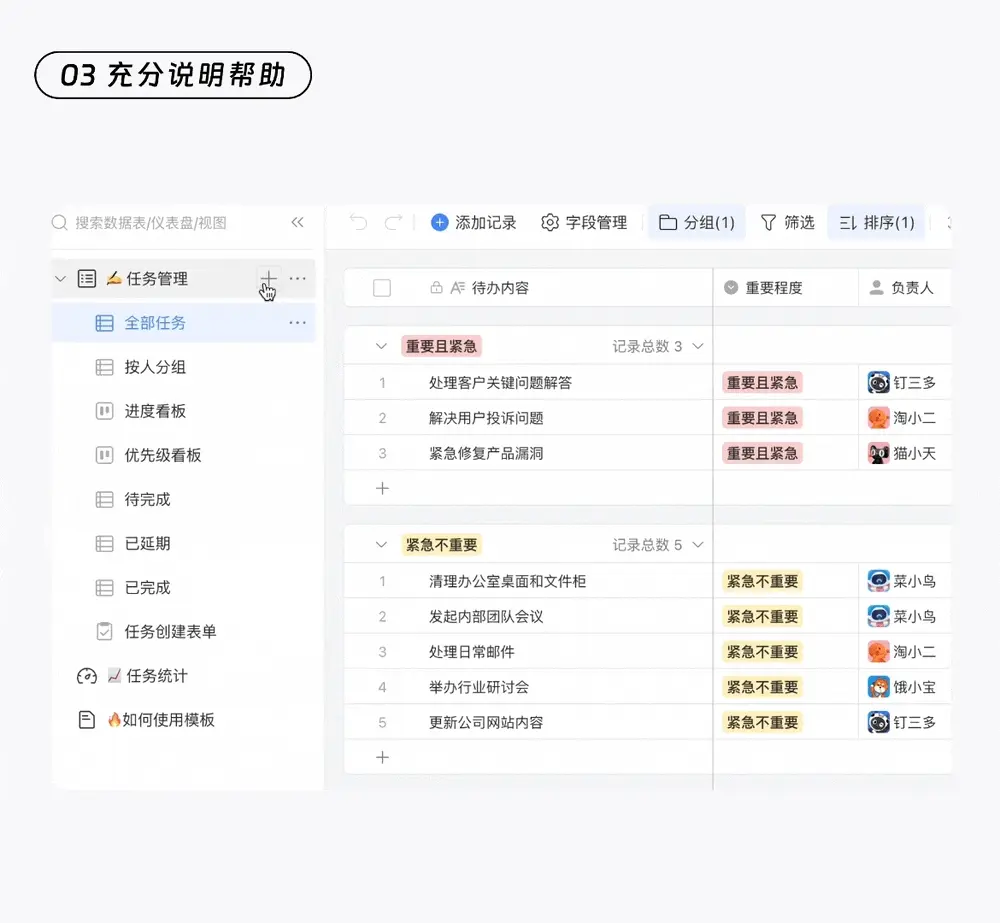1000x923 pixels.
Task: Open the more options beside 全部任务
Action: pyautogui.click(x=297, y=323)
